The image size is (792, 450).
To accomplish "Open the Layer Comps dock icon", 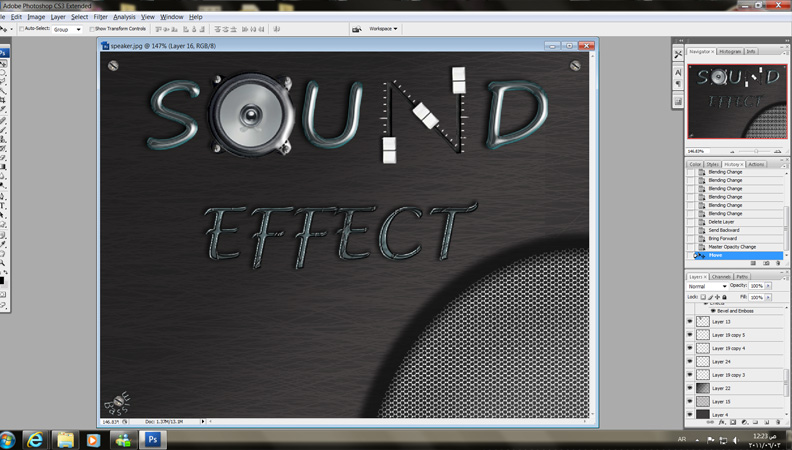I will 678,101.
